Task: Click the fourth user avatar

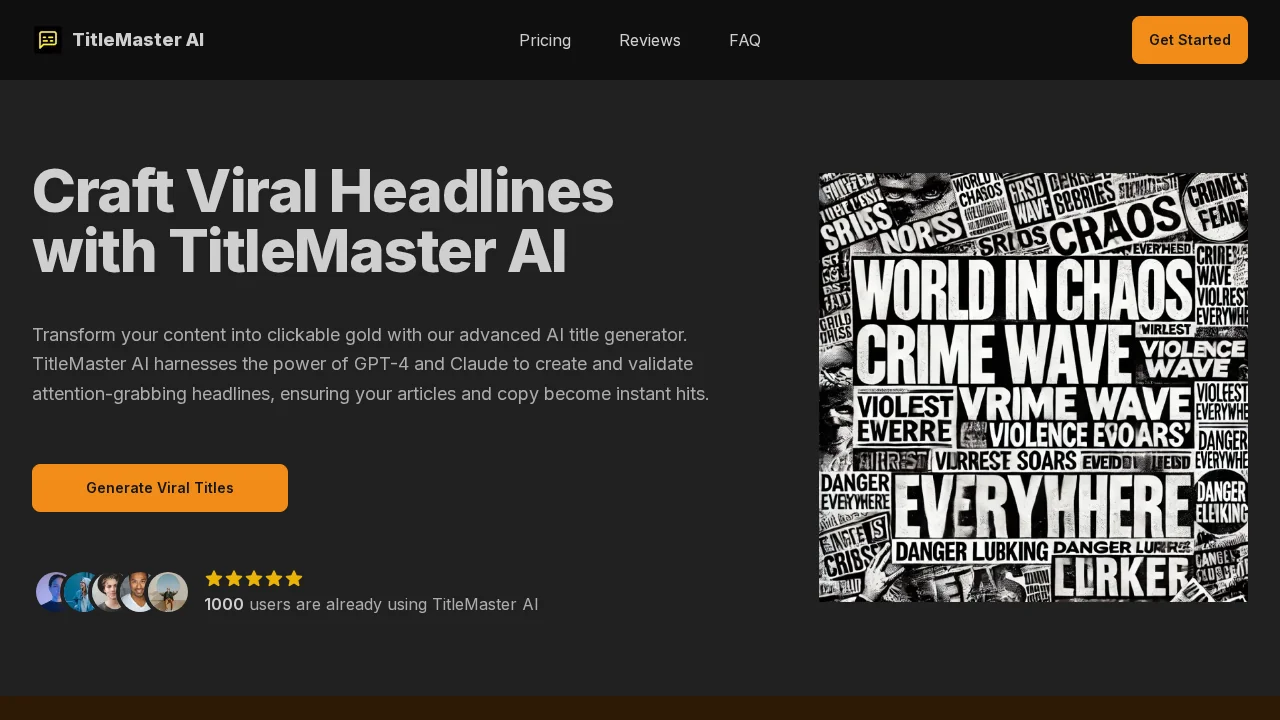Action: (x=140, y=592)
